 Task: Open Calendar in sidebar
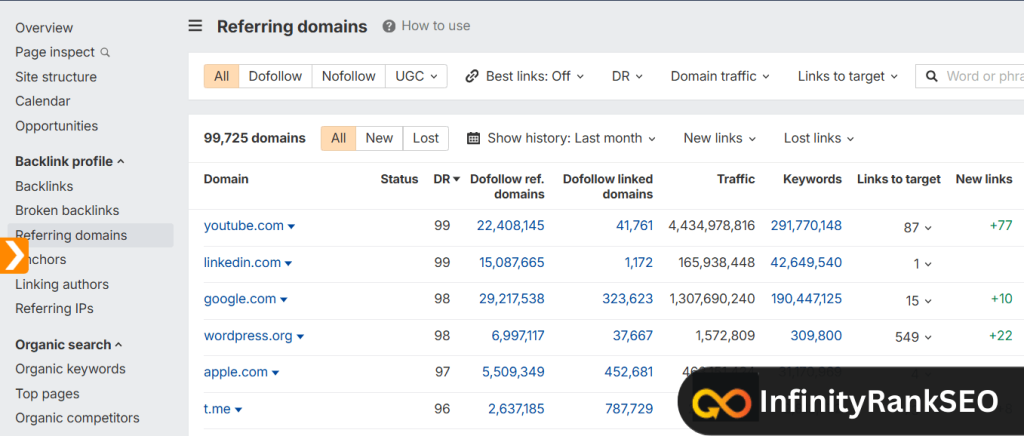[x=42, y=101]
